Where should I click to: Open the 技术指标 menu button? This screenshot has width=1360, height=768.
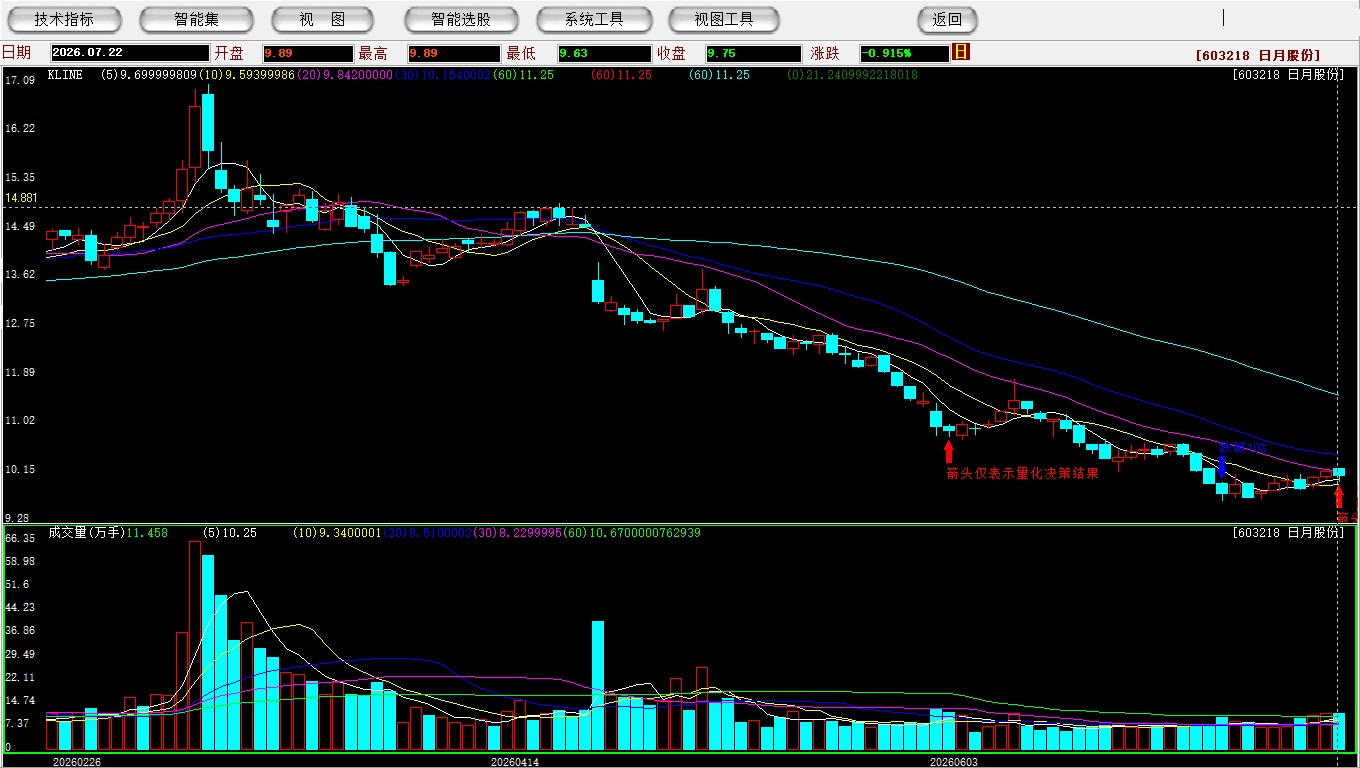[x=64, y=19]
